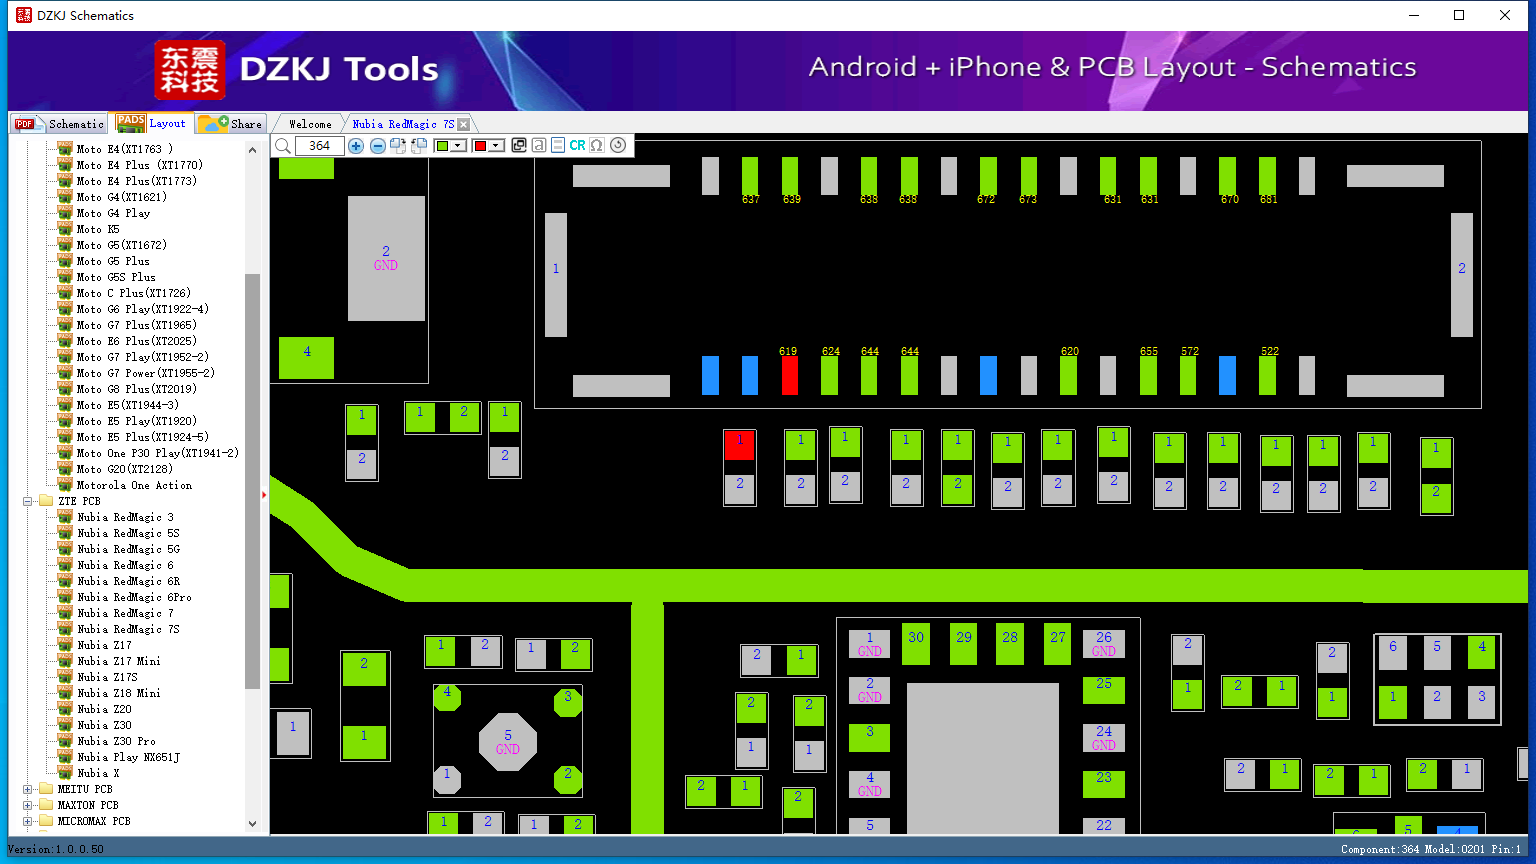Click the omega symbol icon
The image size is (1536, 864).
(x=597, y=146)
